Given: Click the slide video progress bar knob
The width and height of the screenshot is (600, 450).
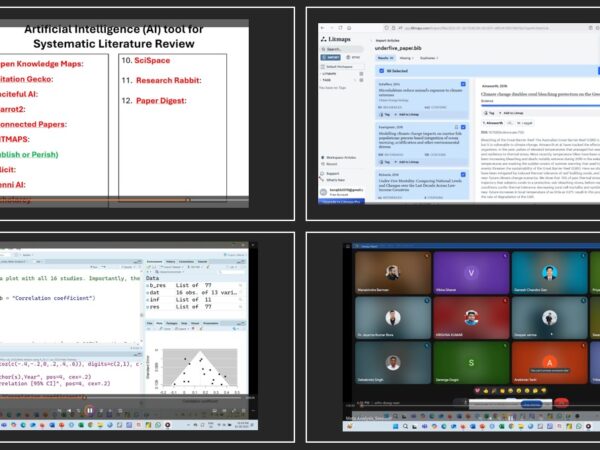Looking at the screenshot, I should click(188, 200).
